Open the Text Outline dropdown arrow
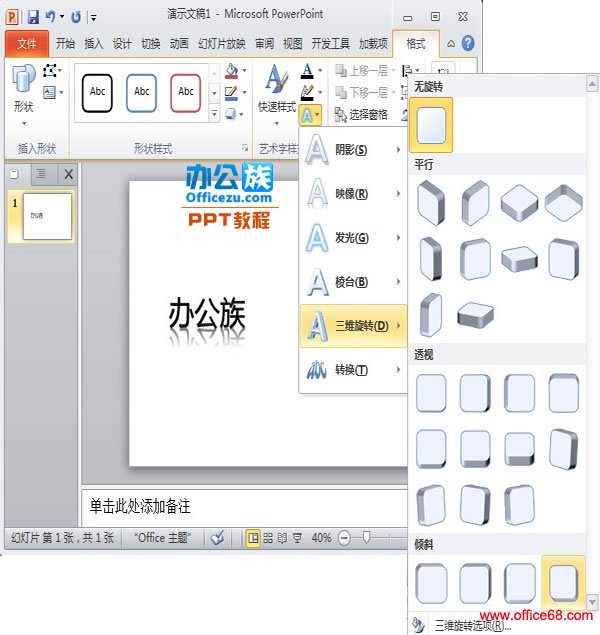This screenshot has height=635, width=600. [x=320, y=93]
